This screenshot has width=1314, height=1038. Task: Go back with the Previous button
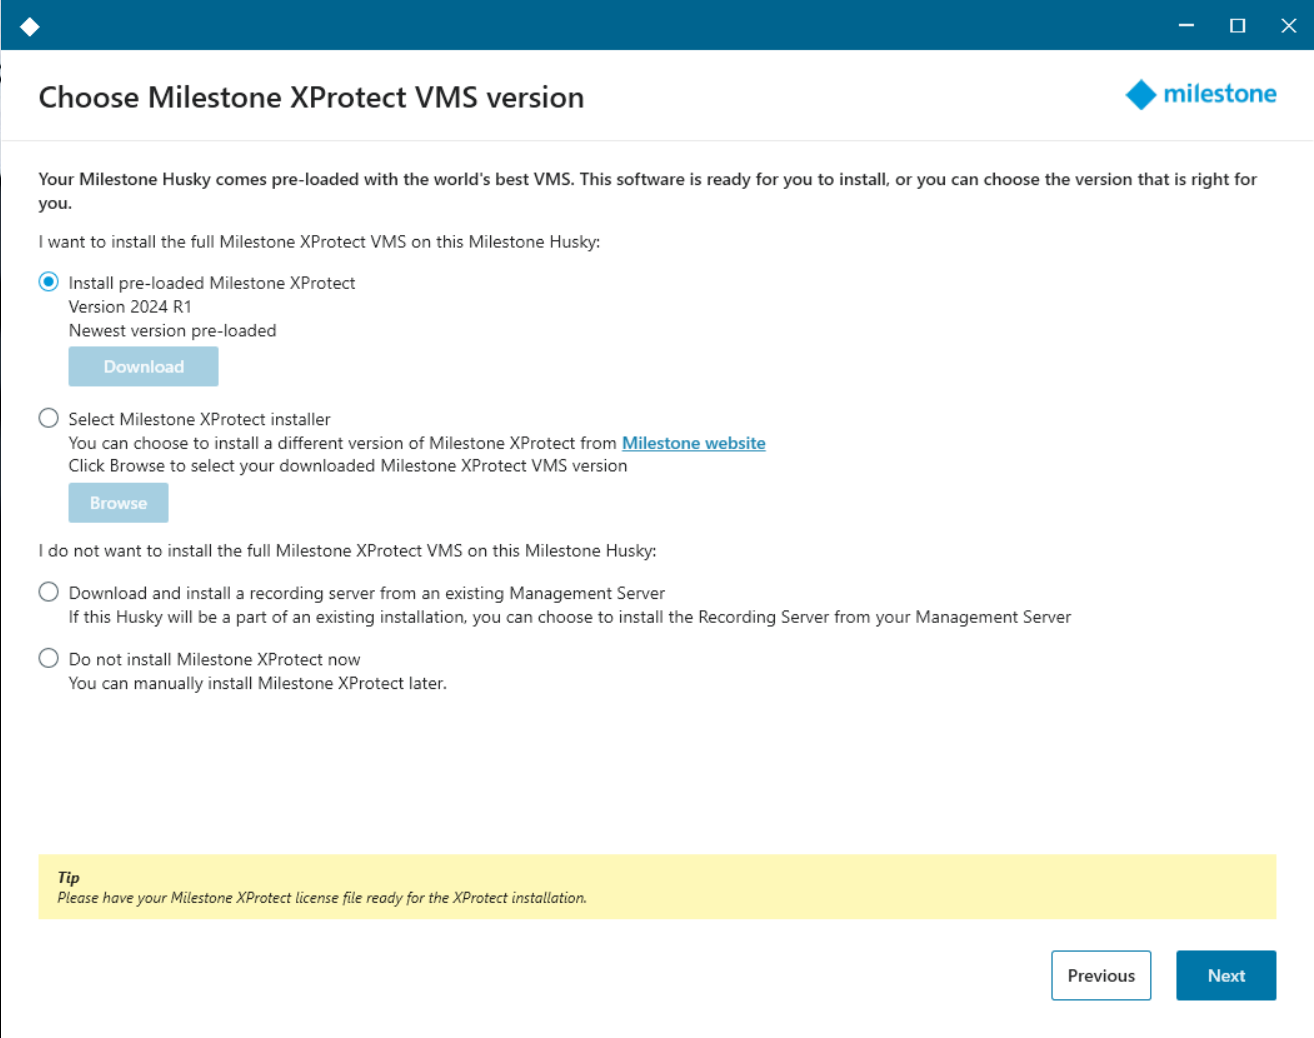(x=1101, y=975)
